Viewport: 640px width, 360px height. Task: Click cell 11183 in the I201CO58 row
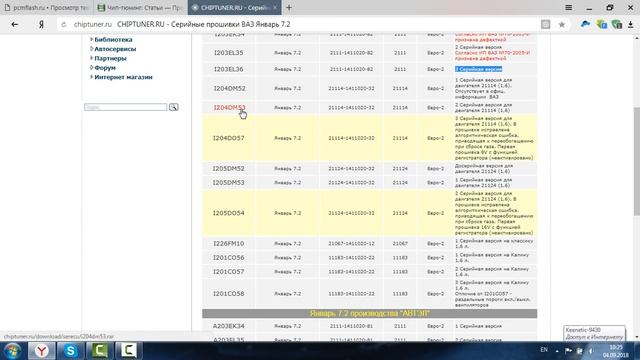pos(400,294)
